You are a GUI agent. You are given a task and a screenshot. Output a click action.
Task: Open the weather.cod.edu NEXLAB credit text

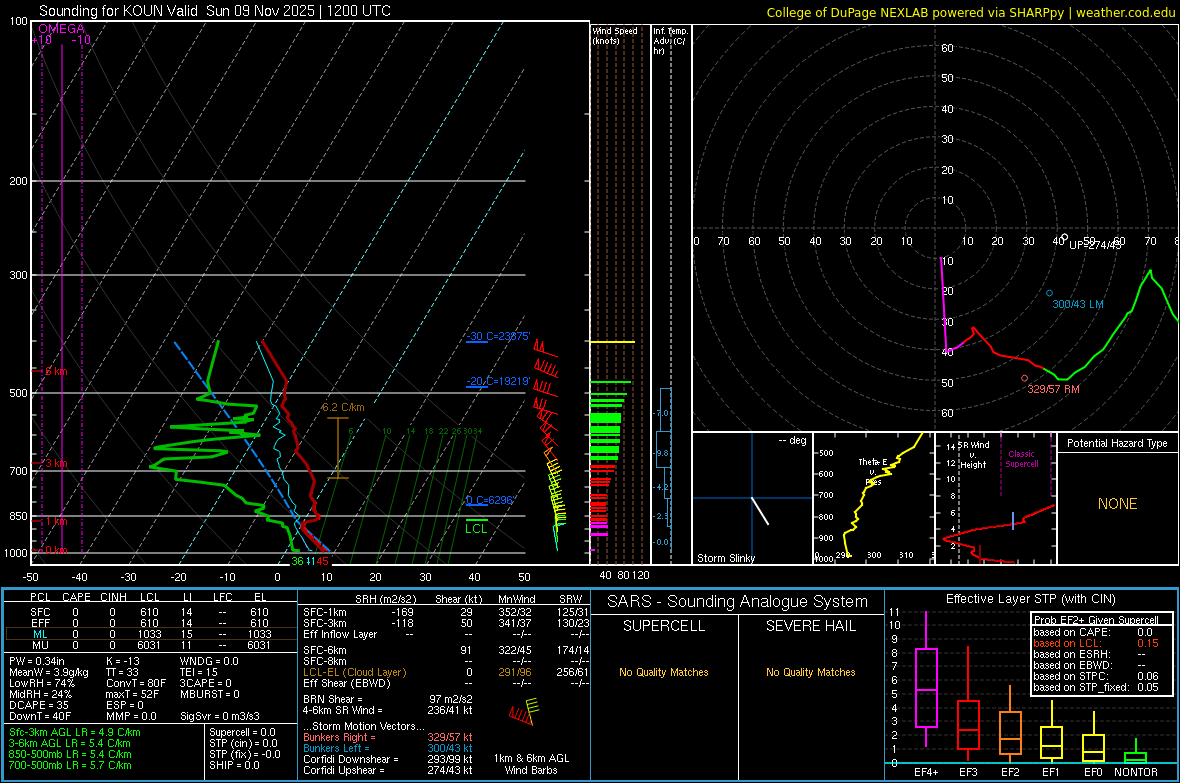pyautogui.click(x=970, y=12)
